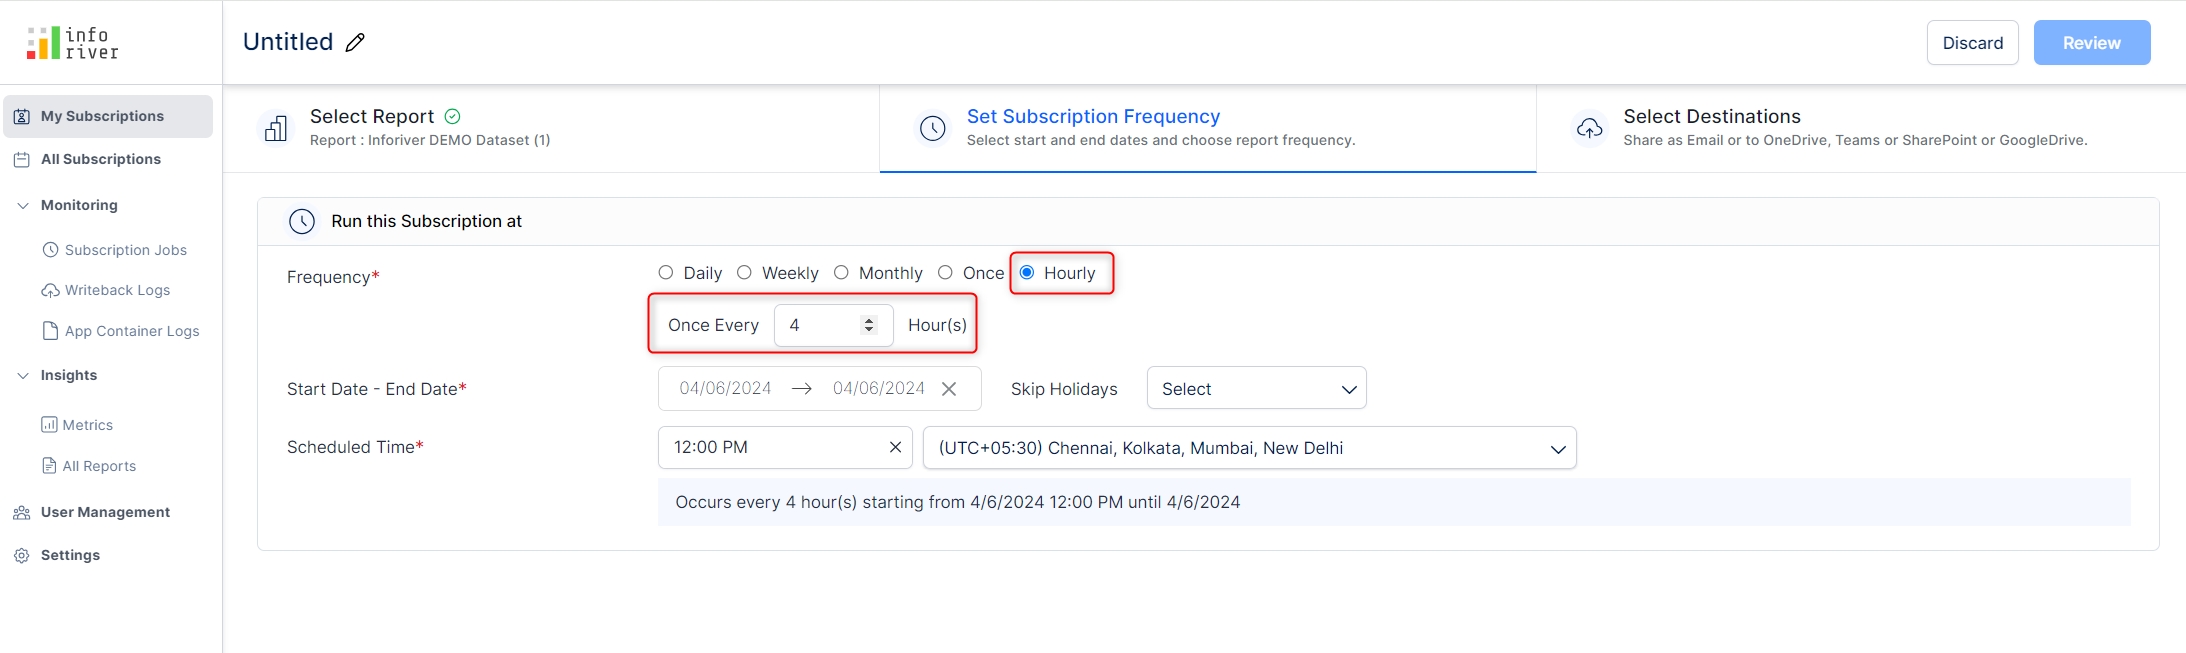The width and height of the screenshot is (2186, 653).
Task: Click the Discard button
Action: coord(1972,43)
